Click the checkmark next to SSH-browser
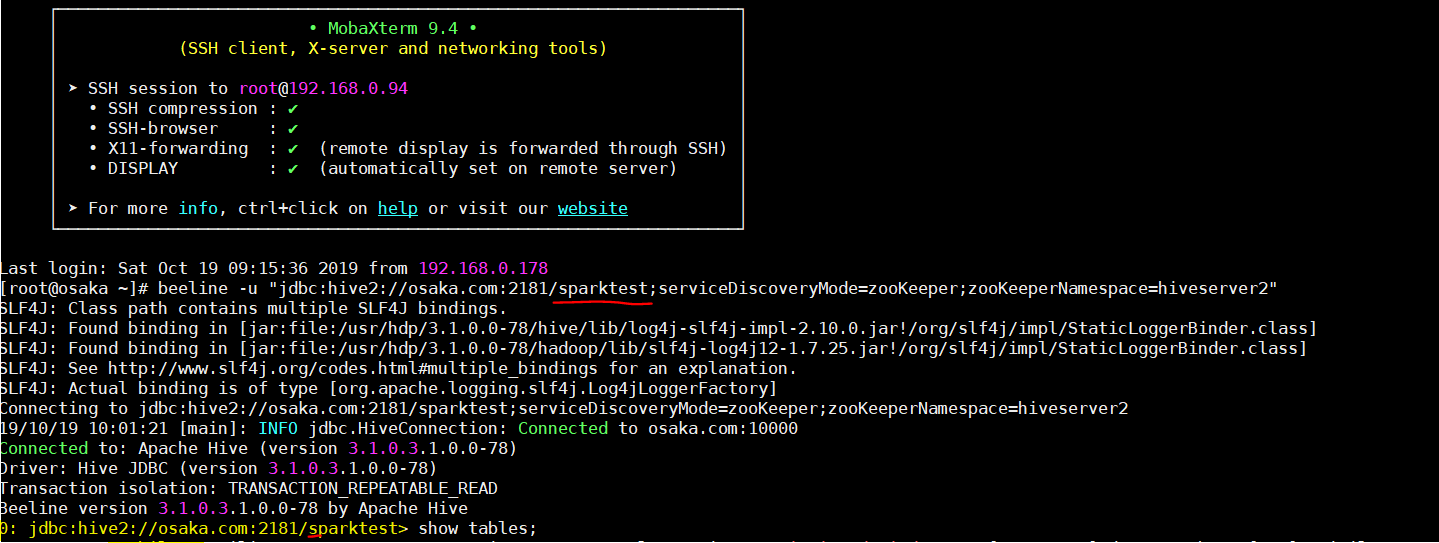 pos(292,129)
